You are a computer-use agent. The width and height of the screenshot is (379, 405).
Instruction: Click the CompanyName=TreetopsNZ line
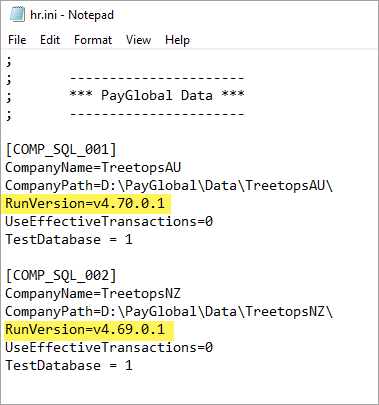click(x=93, y=293)
